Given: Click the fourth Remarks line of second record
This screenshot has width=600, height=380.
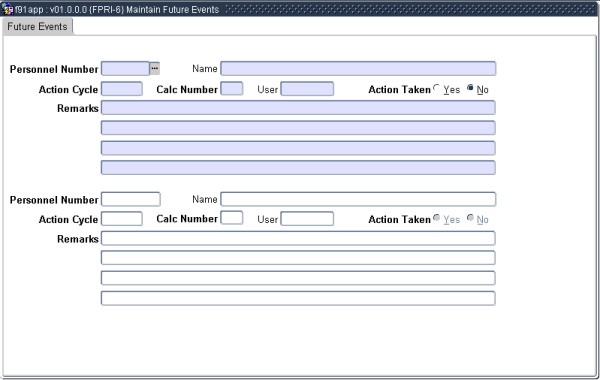Looking at the screenshot, I should 298,298.
